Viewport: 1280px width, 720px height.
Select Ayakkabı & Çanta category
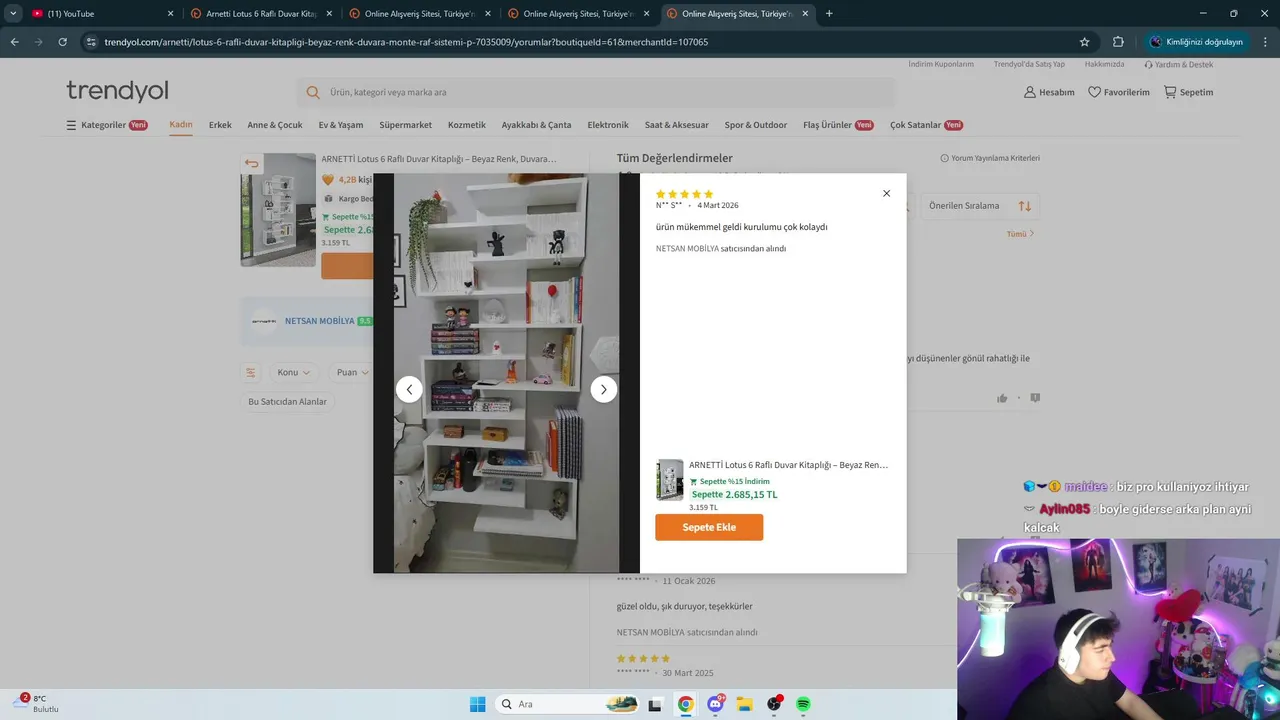coord(536,125)
